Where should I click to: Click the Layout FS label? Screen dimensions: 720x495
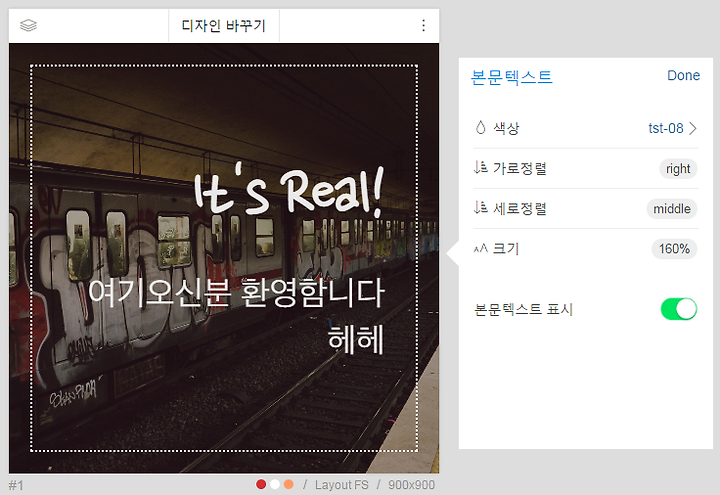tap(342, 485)
